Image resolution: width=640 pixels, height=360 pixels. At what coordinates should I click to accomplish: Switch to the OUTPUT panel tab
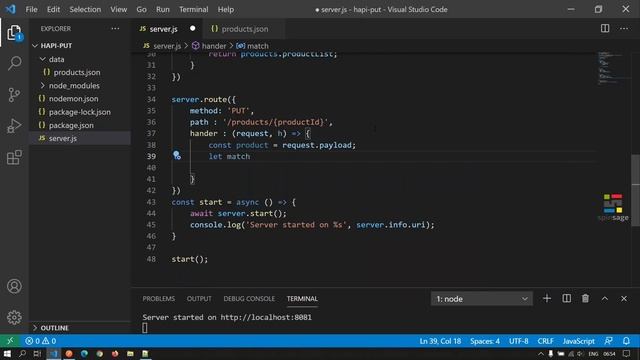pyautogui.click(x=199, y=299)
